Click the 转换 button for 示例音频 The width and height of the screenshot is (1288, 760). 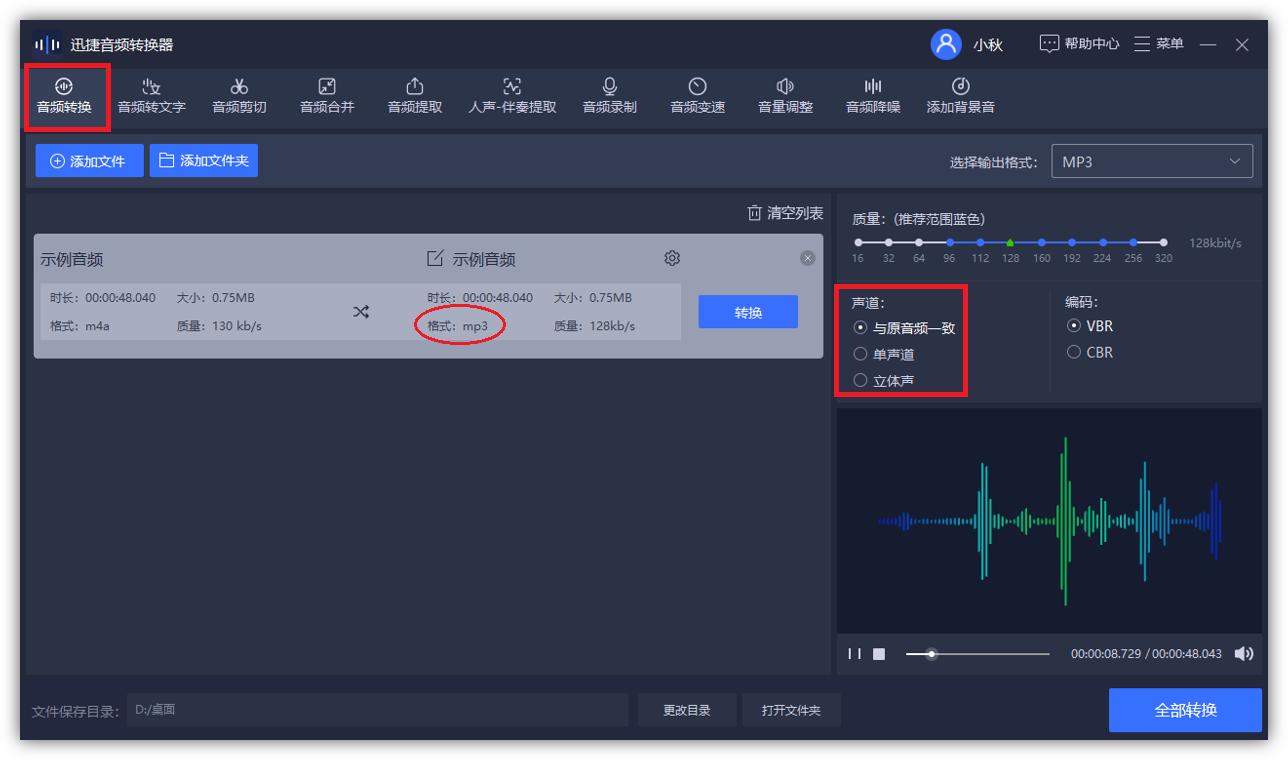(748, 311)
